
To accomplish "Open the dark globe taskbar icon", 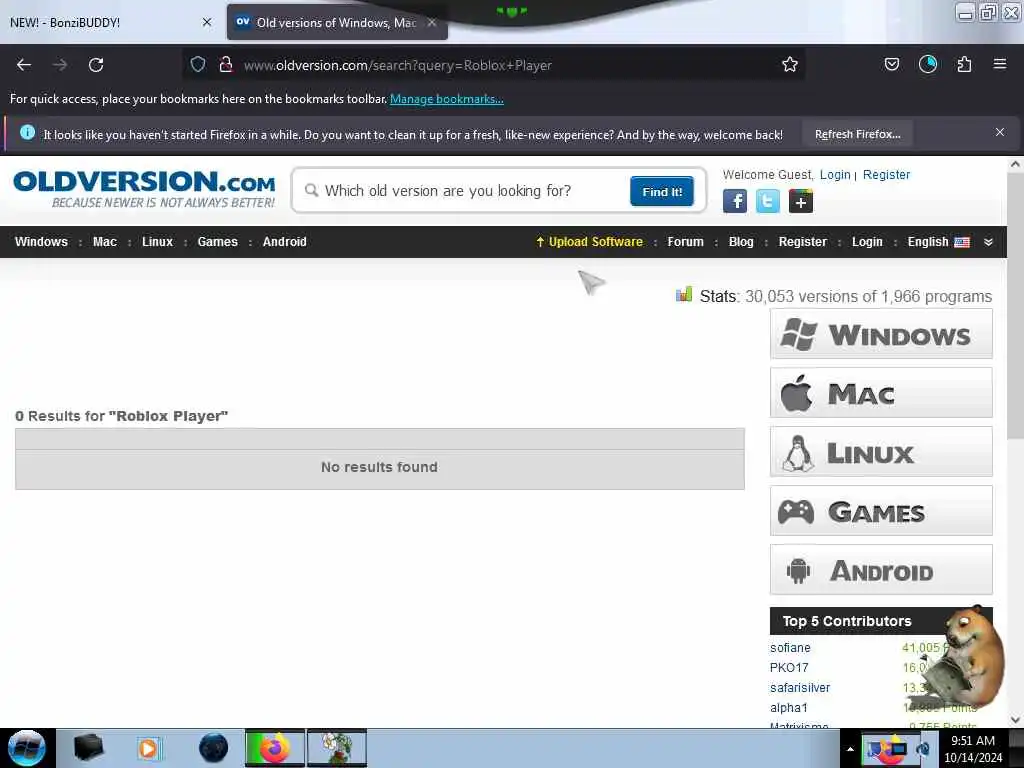I will tap(213, 748).
